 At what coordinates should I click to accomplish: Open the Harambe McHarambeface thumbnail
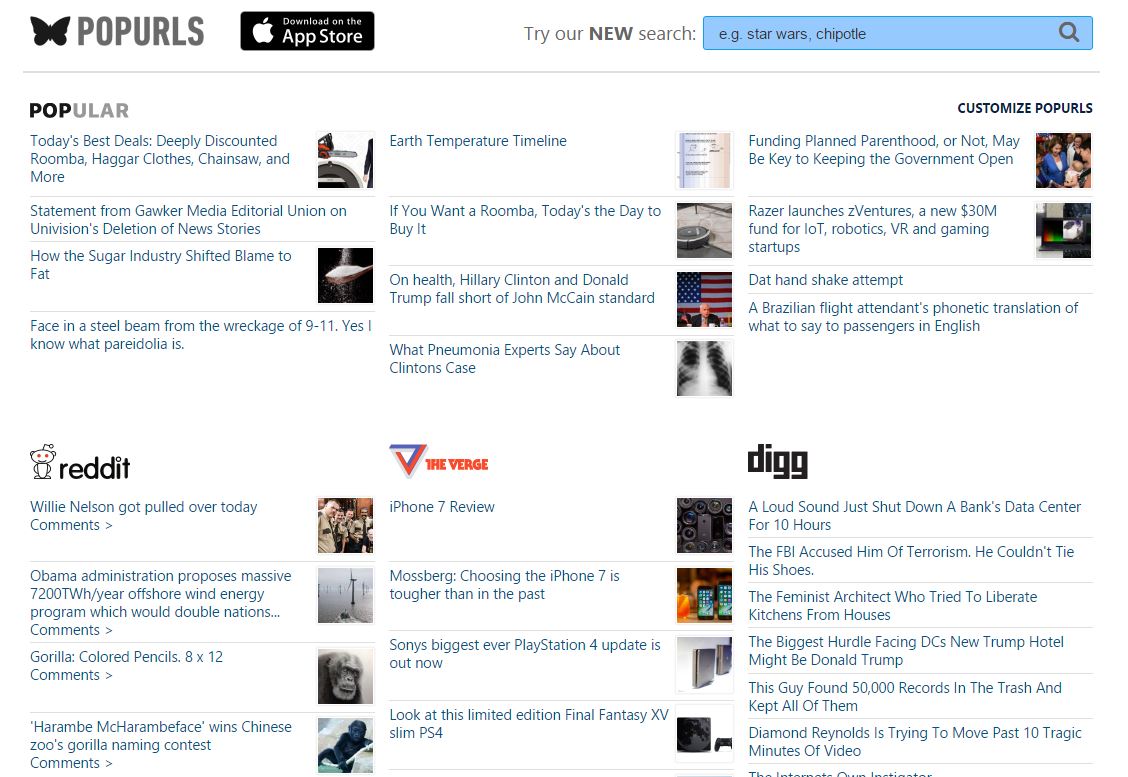[345, 746]
